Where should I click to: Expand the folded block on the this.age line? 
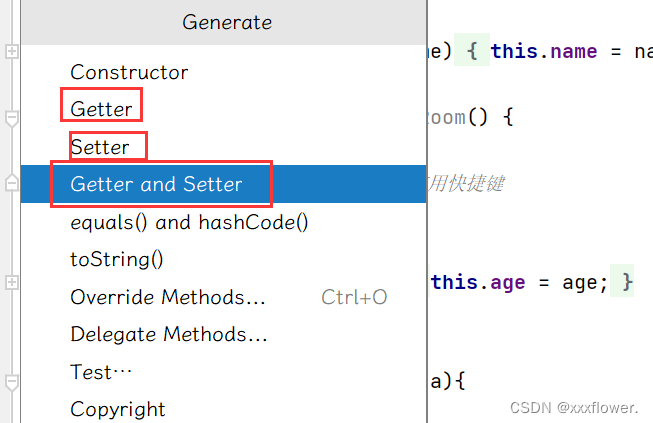(12, 283)
